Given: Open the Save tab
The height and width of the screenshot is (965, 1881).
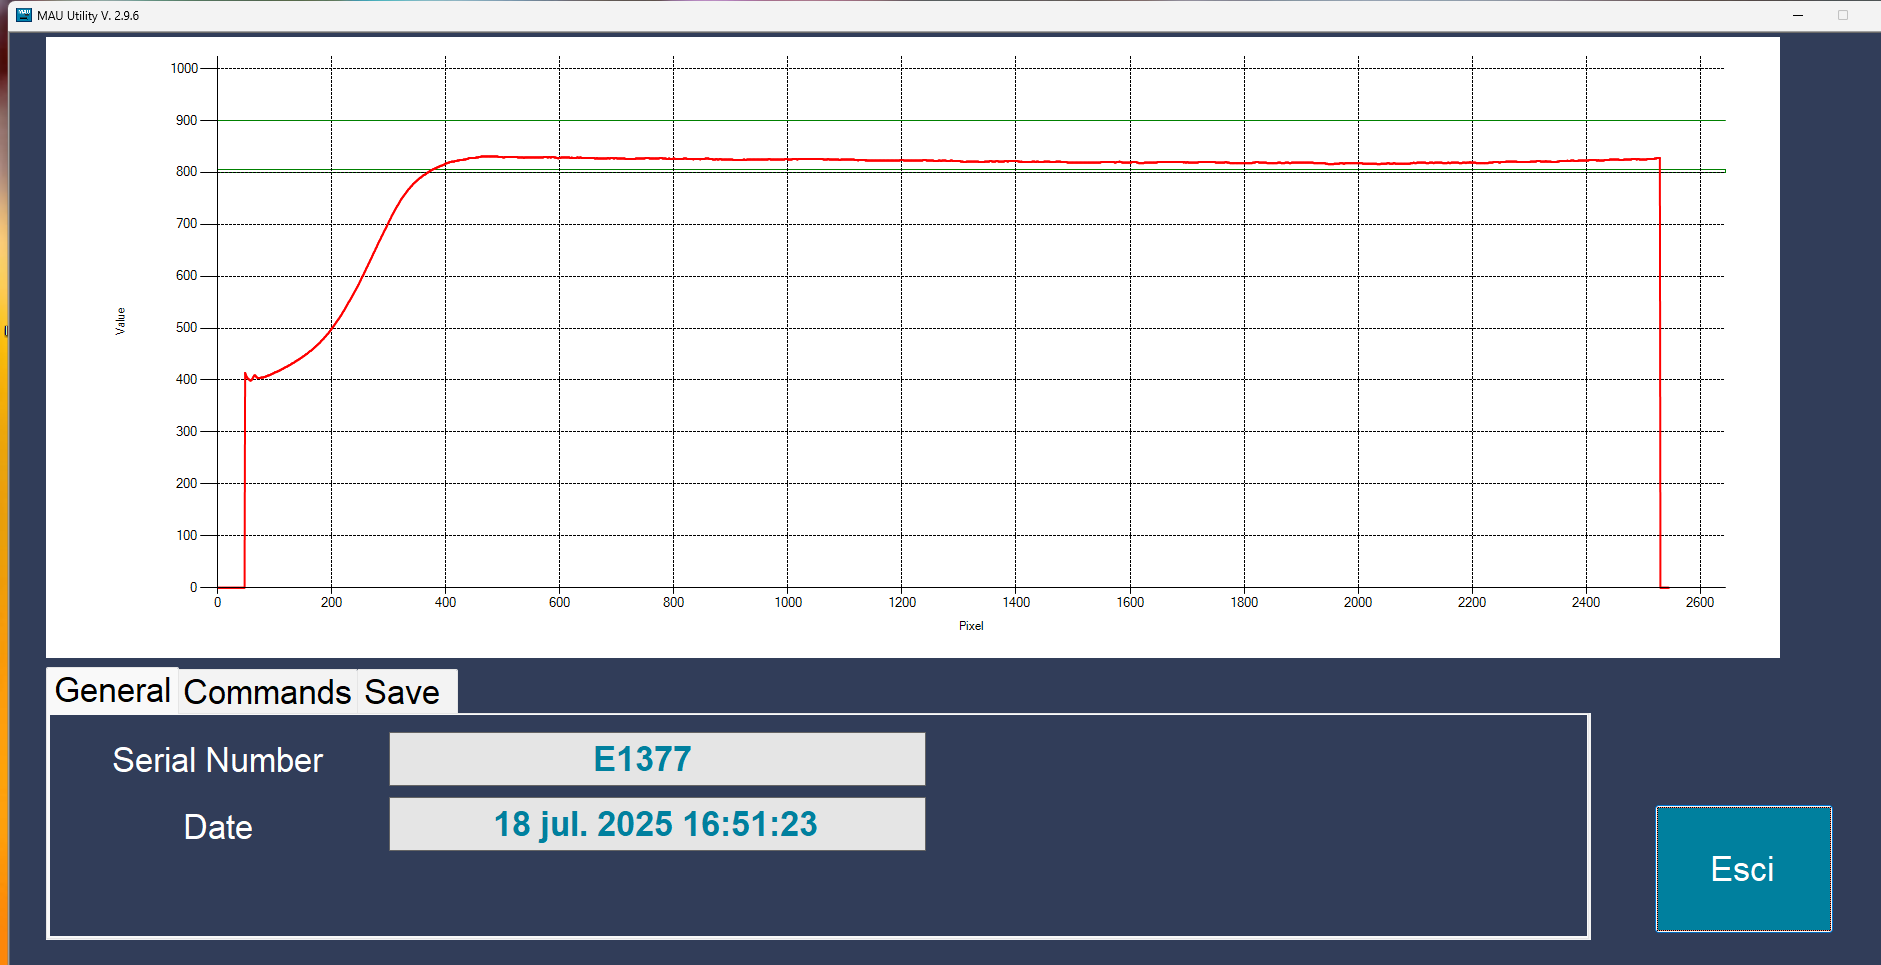Looking at the screenshot, I should click(402, 692).
